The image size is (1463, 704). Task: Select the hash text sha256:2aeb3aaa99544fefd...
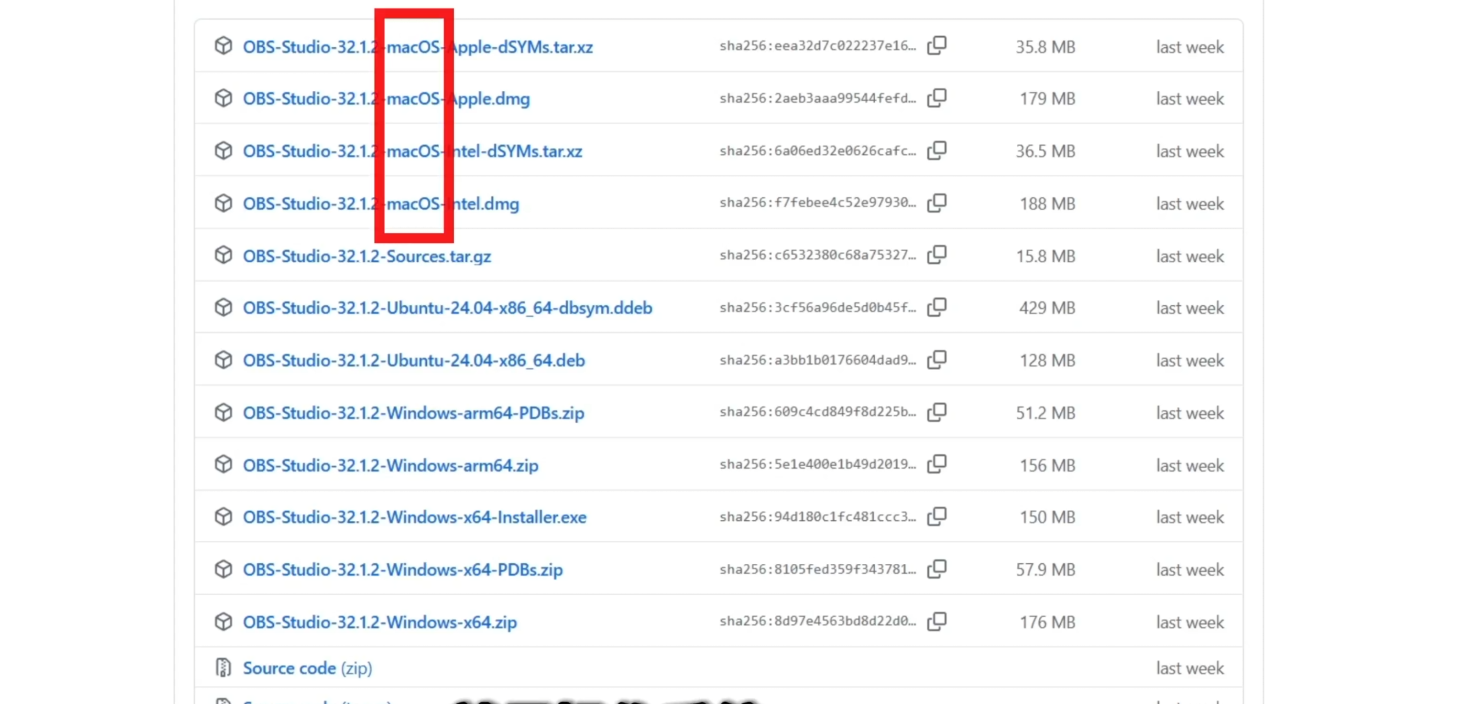pos(818,99)
